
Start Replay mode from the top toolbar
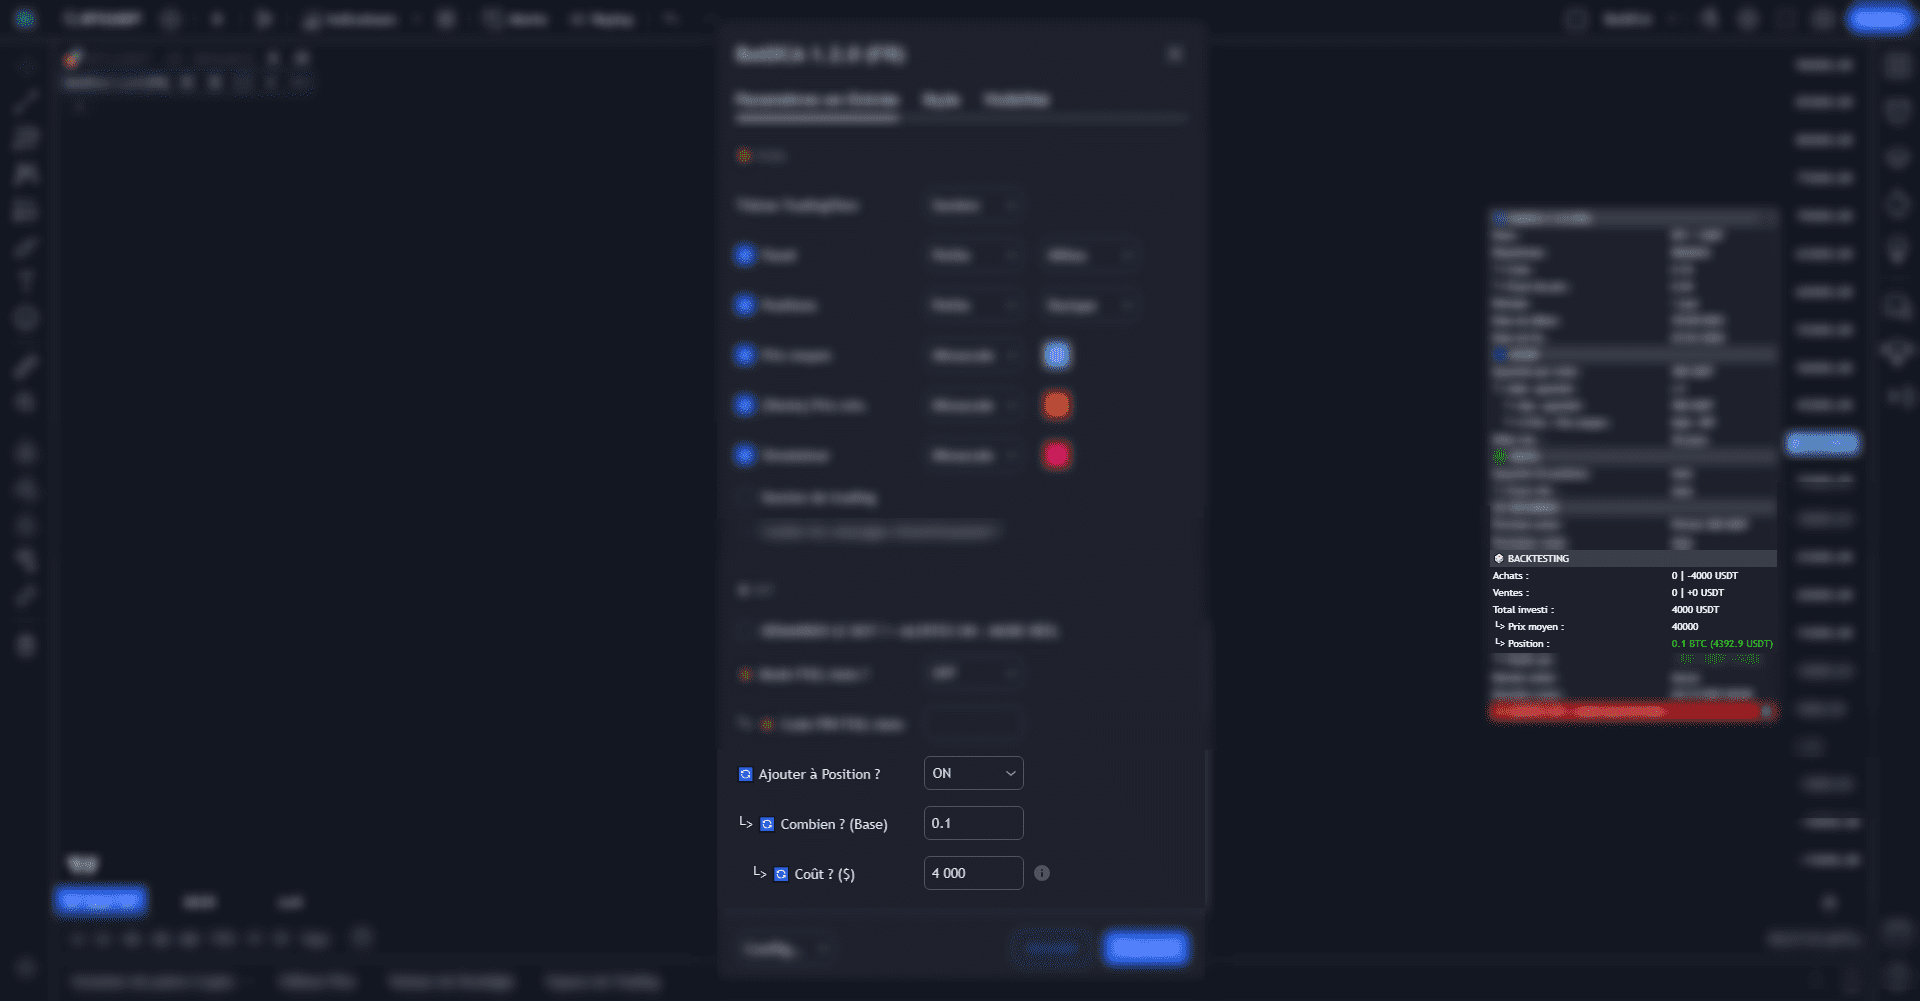[602, 19]
